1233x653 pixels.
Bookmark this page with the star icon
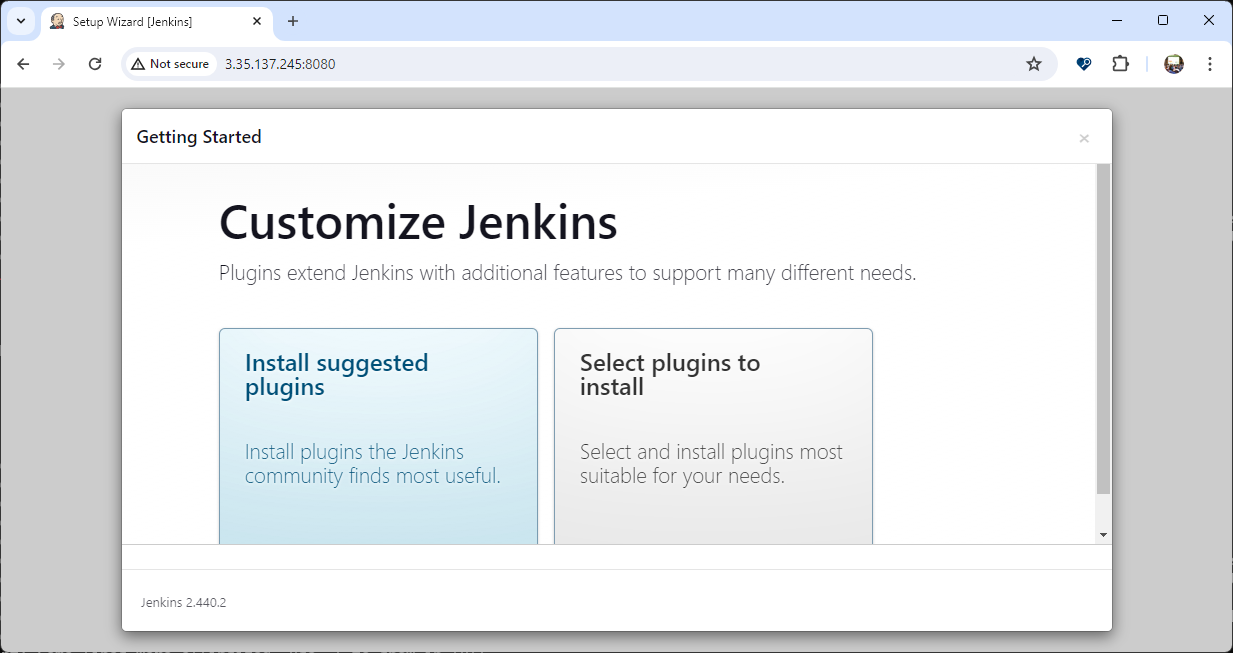(1034, 64)
